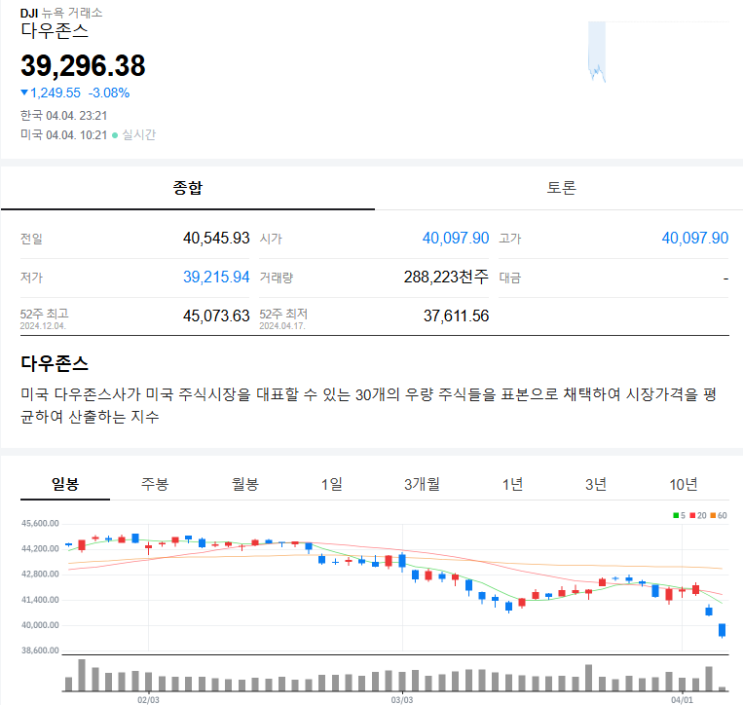Viewport: 743px width, 705px height.
Task: Click the 52주 최저 value 37,611.56
Action: tap(456, 316)
